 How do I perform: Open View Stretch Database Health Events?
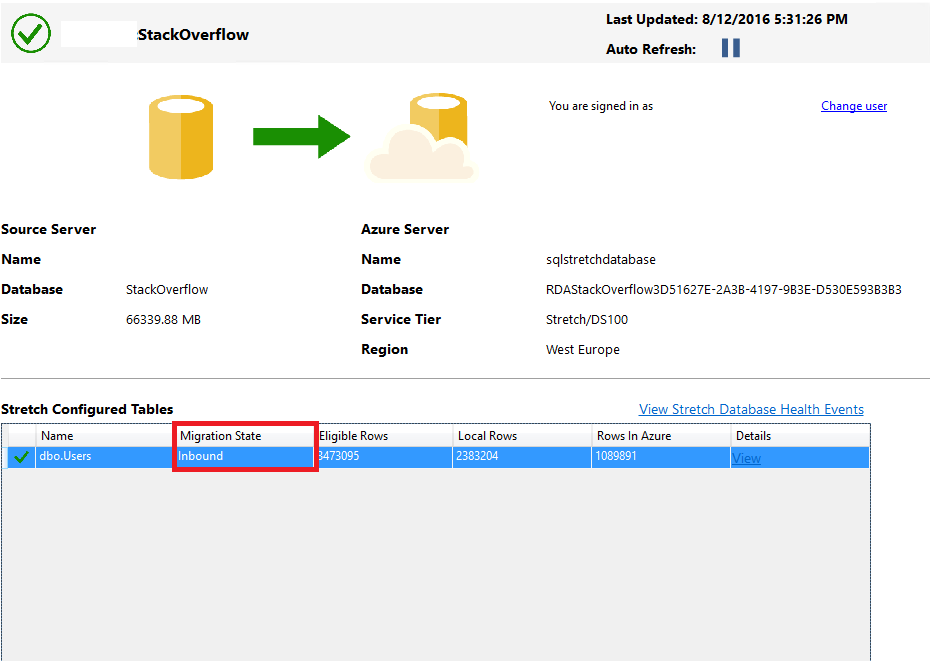[x=751, y=409]
